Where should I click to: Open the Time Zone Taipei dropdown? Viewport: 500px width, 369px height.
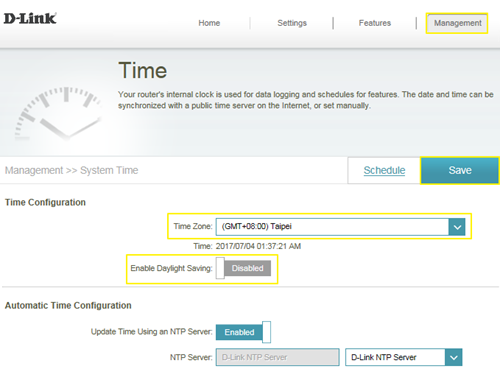pyautogui.click(x=340, y=227)
